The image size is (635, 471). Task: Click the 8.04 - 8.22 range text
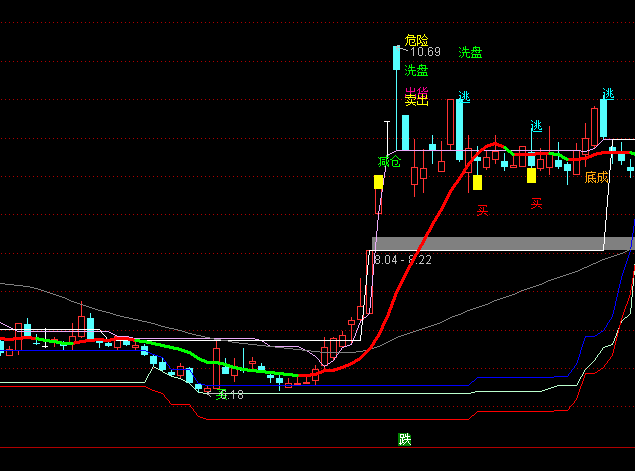pyautogui.click(x=402, y=260)
